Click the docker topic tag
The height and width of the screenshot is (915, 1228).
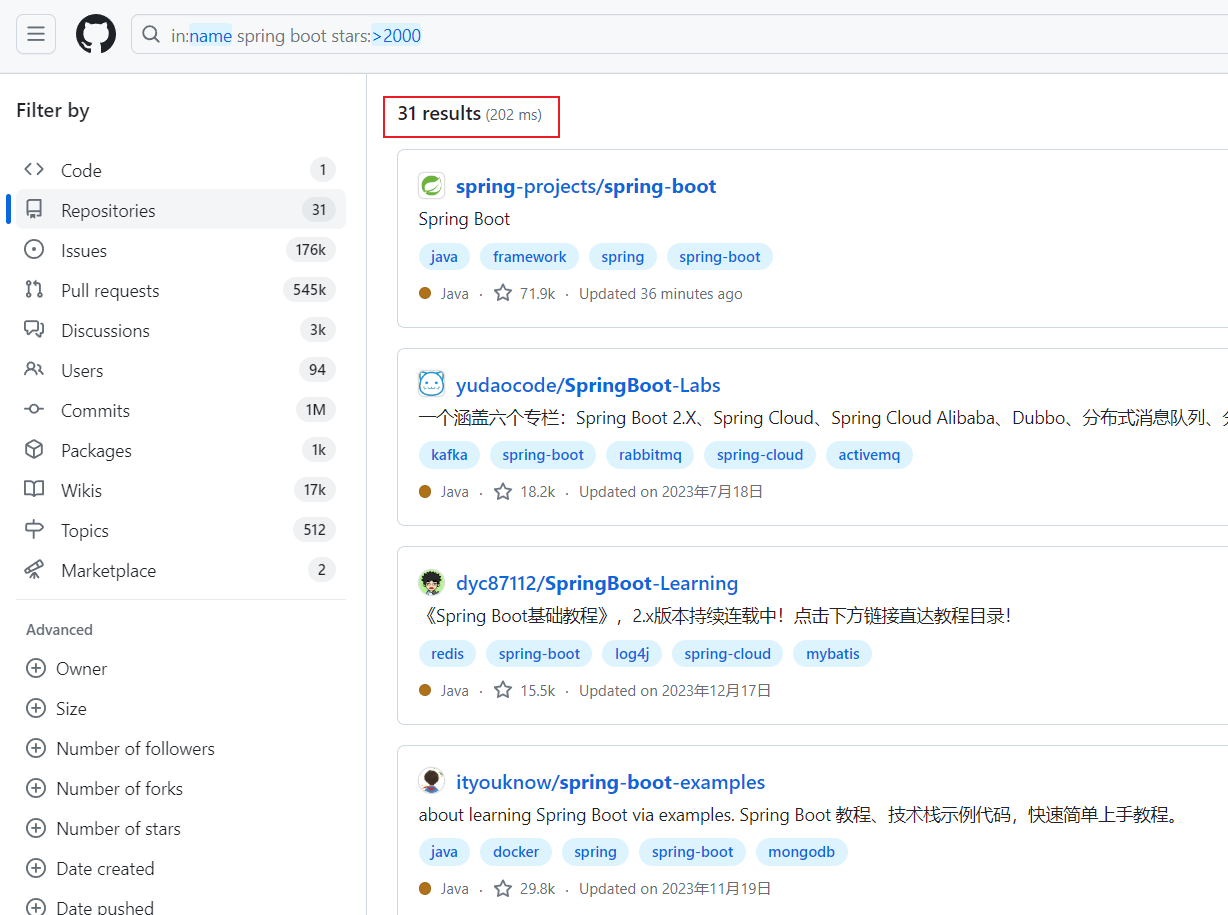[x=516, y=852]
